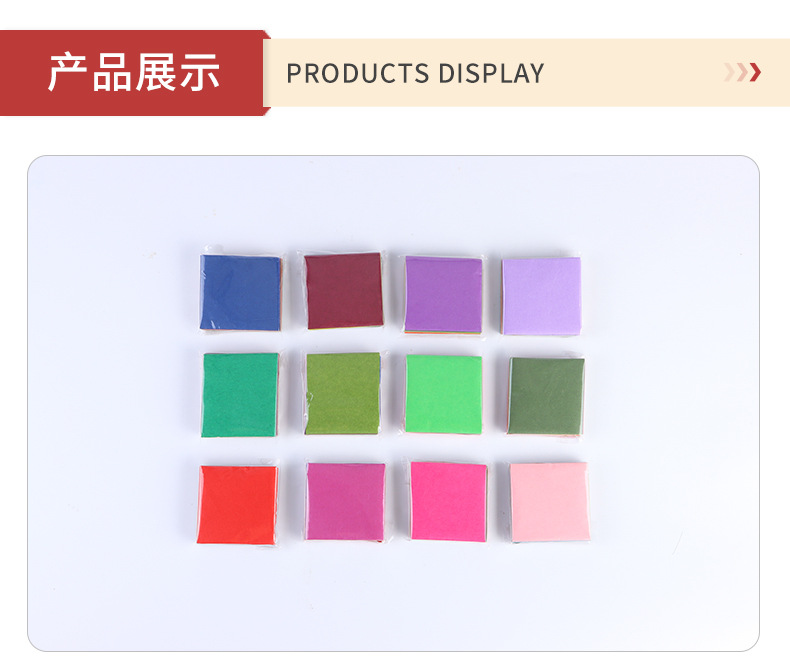
Task: Select the teal green paper pack
Action: coord(240,394)
